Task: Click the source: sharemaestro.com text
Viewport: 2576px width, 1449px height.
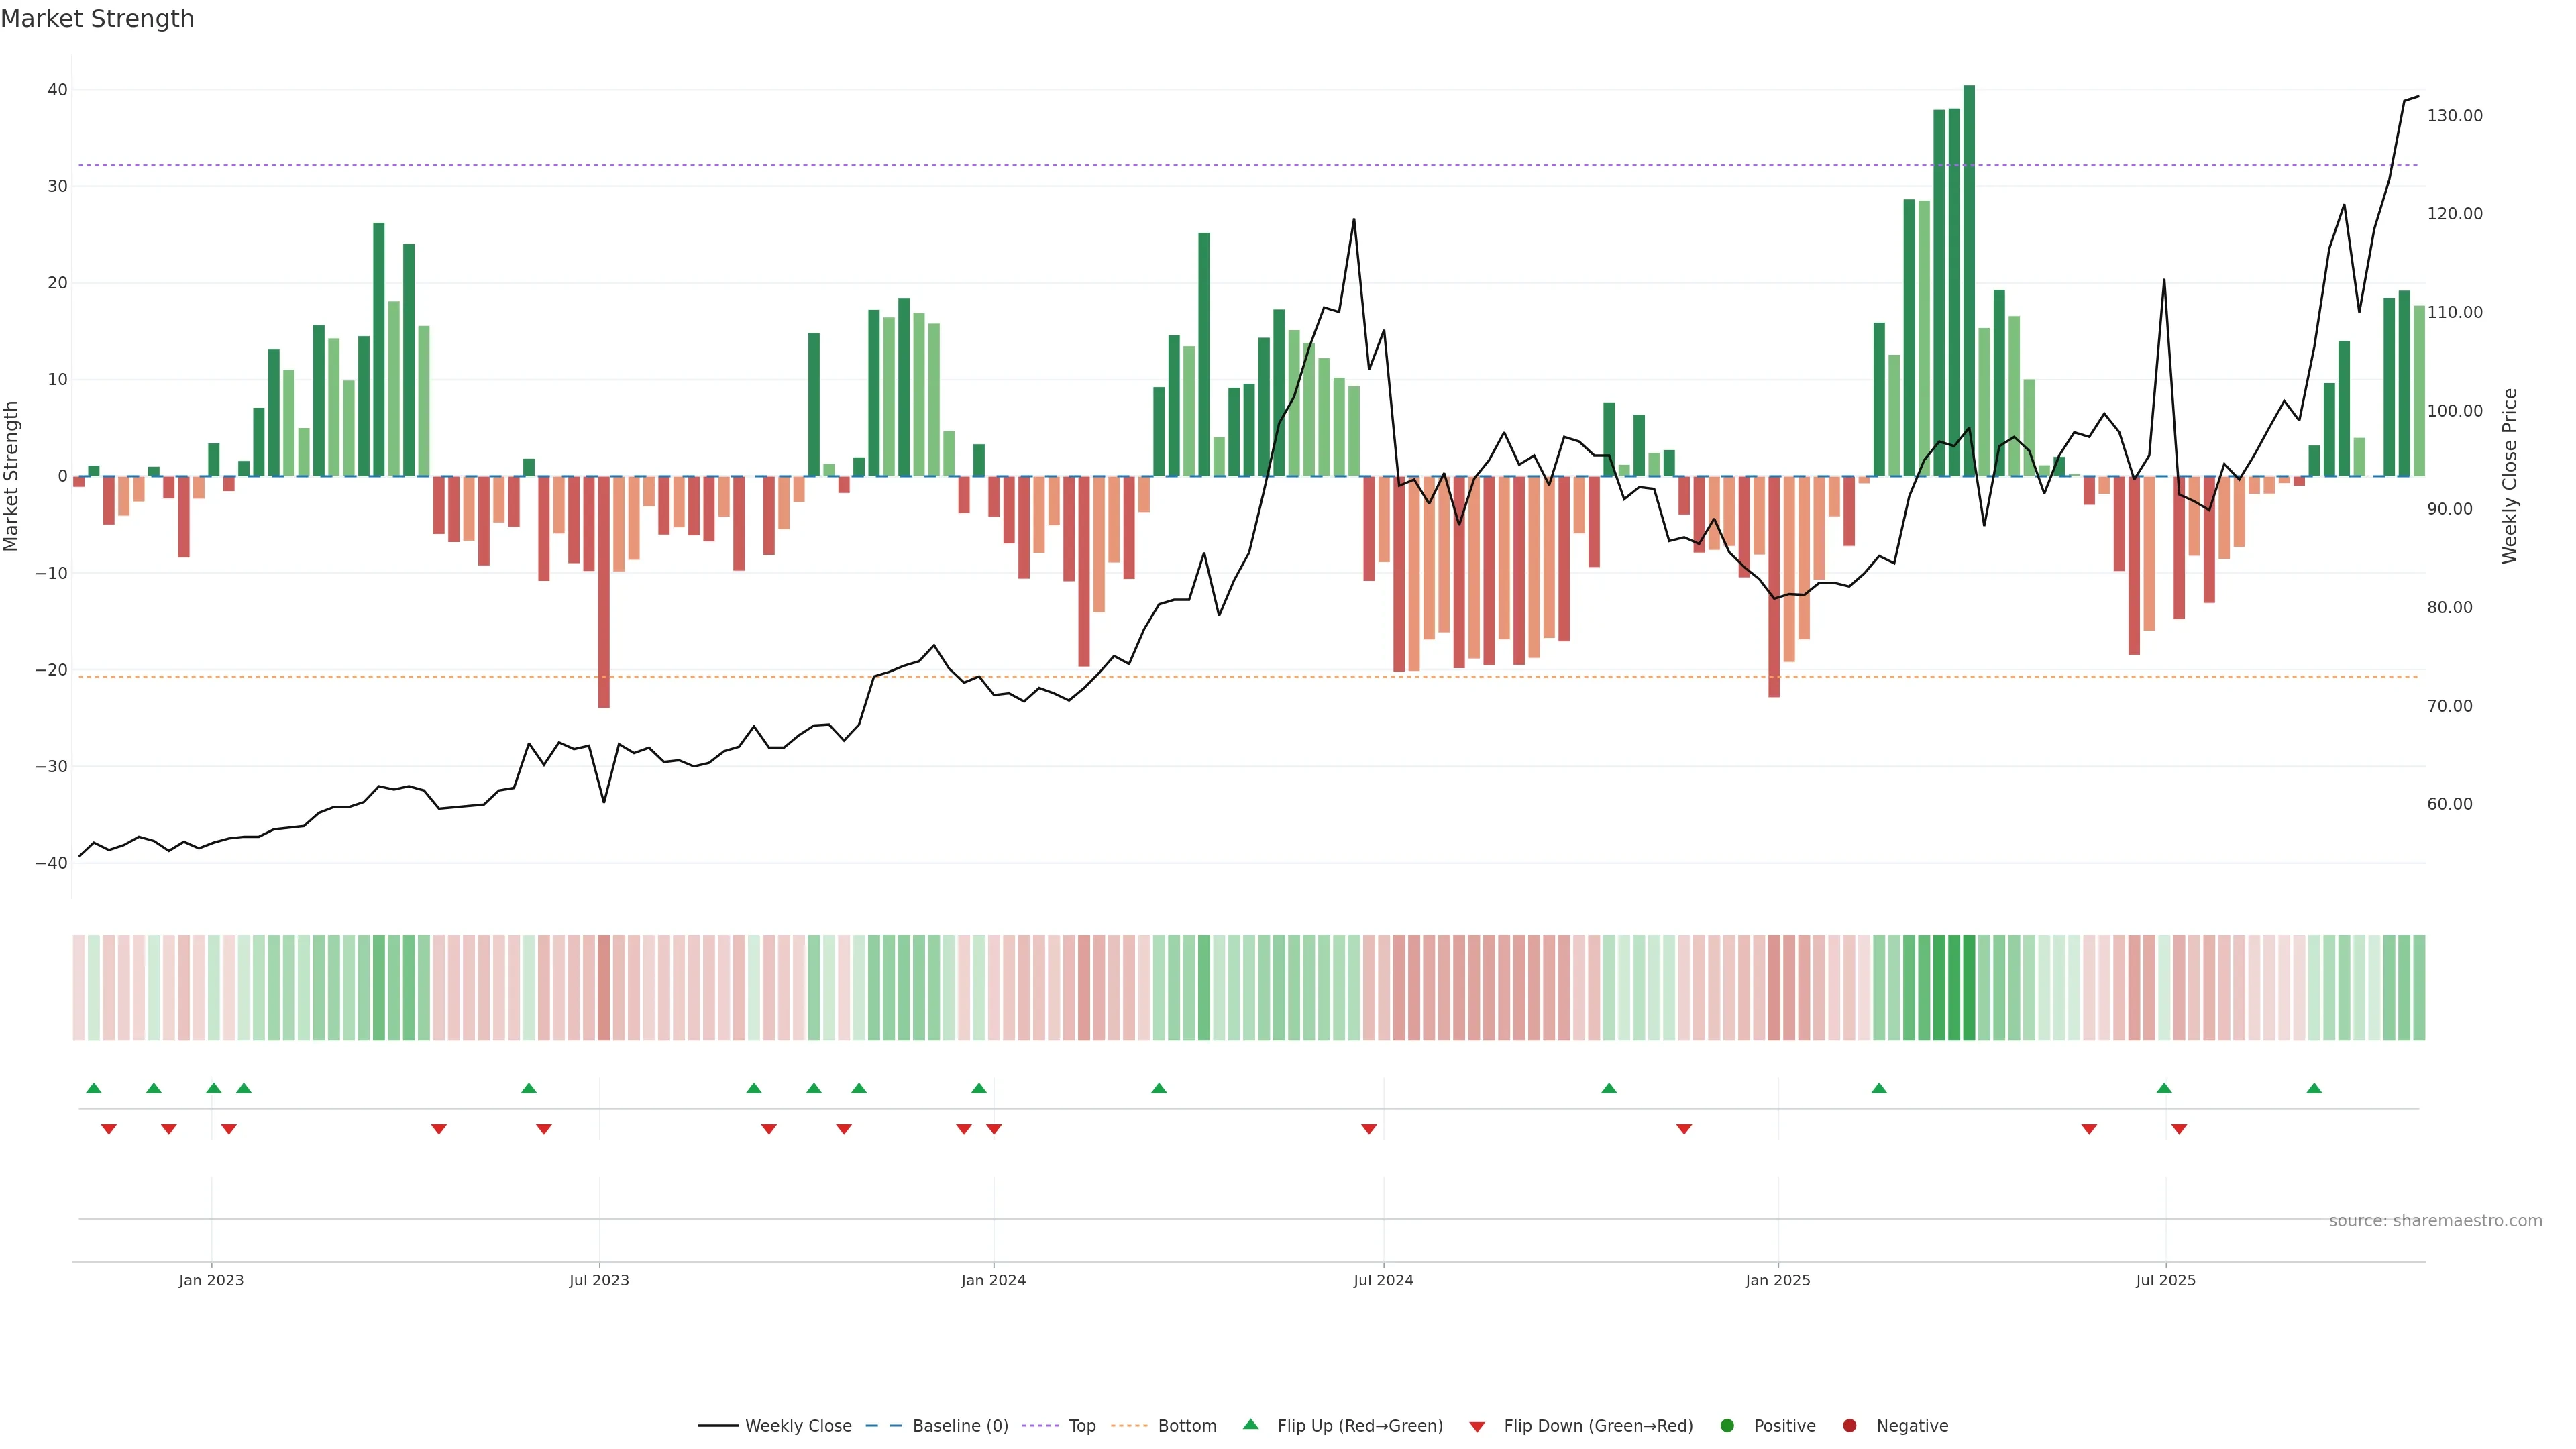Action: pyautogui.click(x=2435, y=1220)
